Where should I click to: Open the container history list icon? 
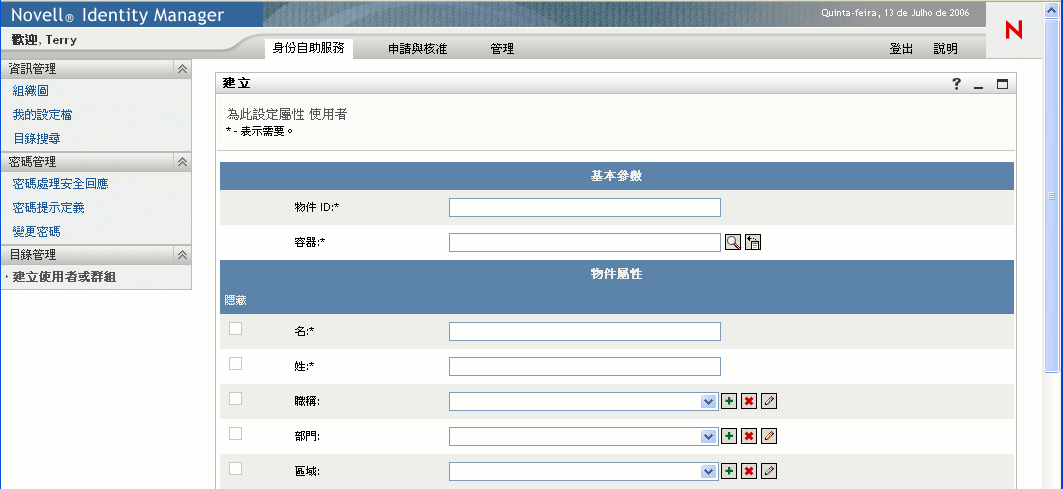753,242
